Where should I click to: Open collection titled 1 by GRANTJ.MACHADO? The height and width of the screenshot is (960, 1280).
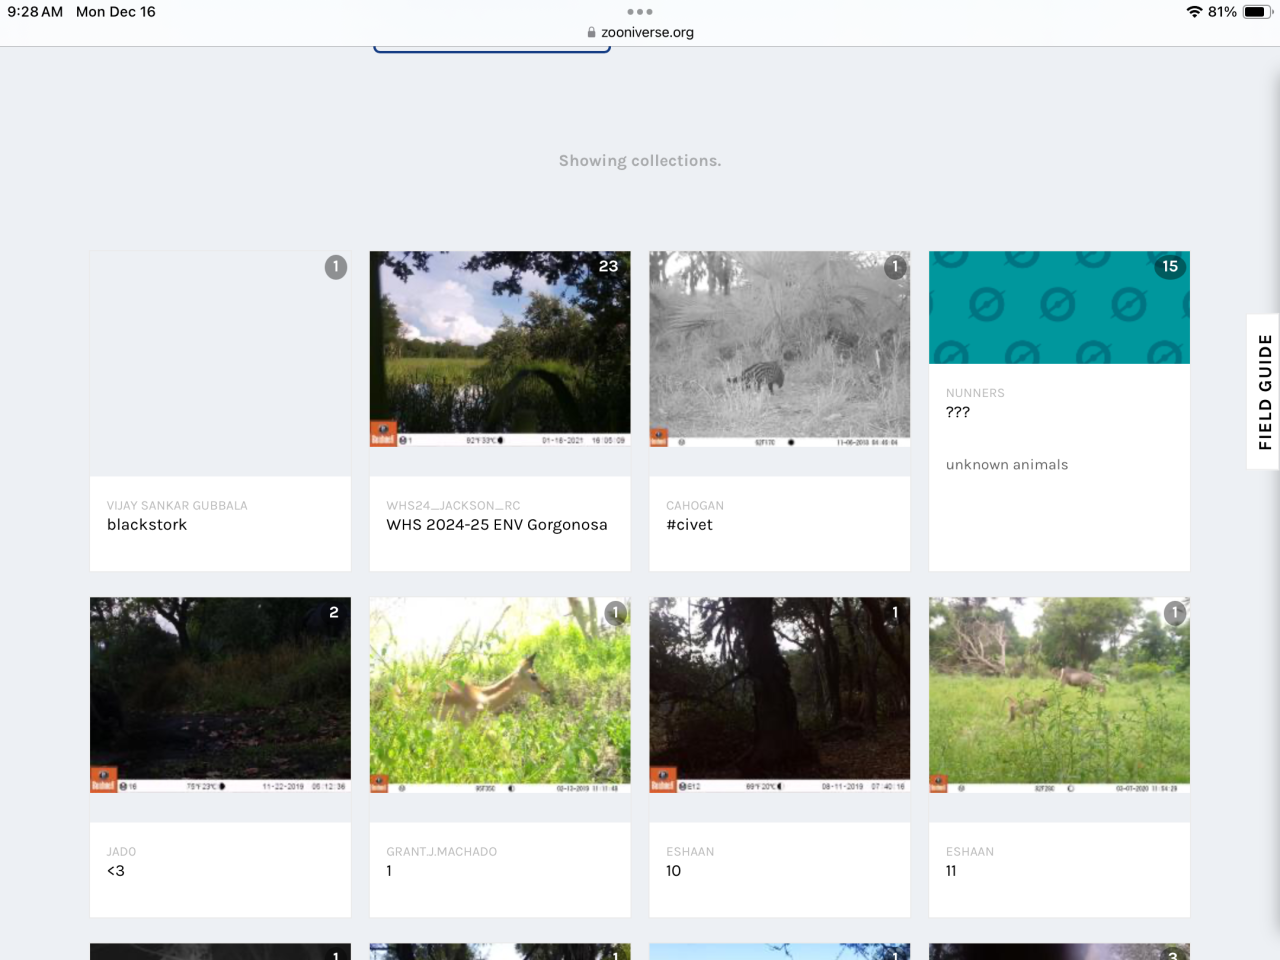click(389, 871)
